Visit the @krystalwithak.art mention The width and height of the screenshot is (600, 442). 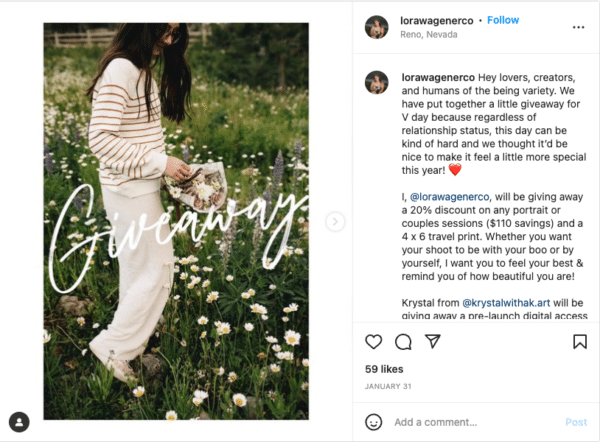pos(506,303)
